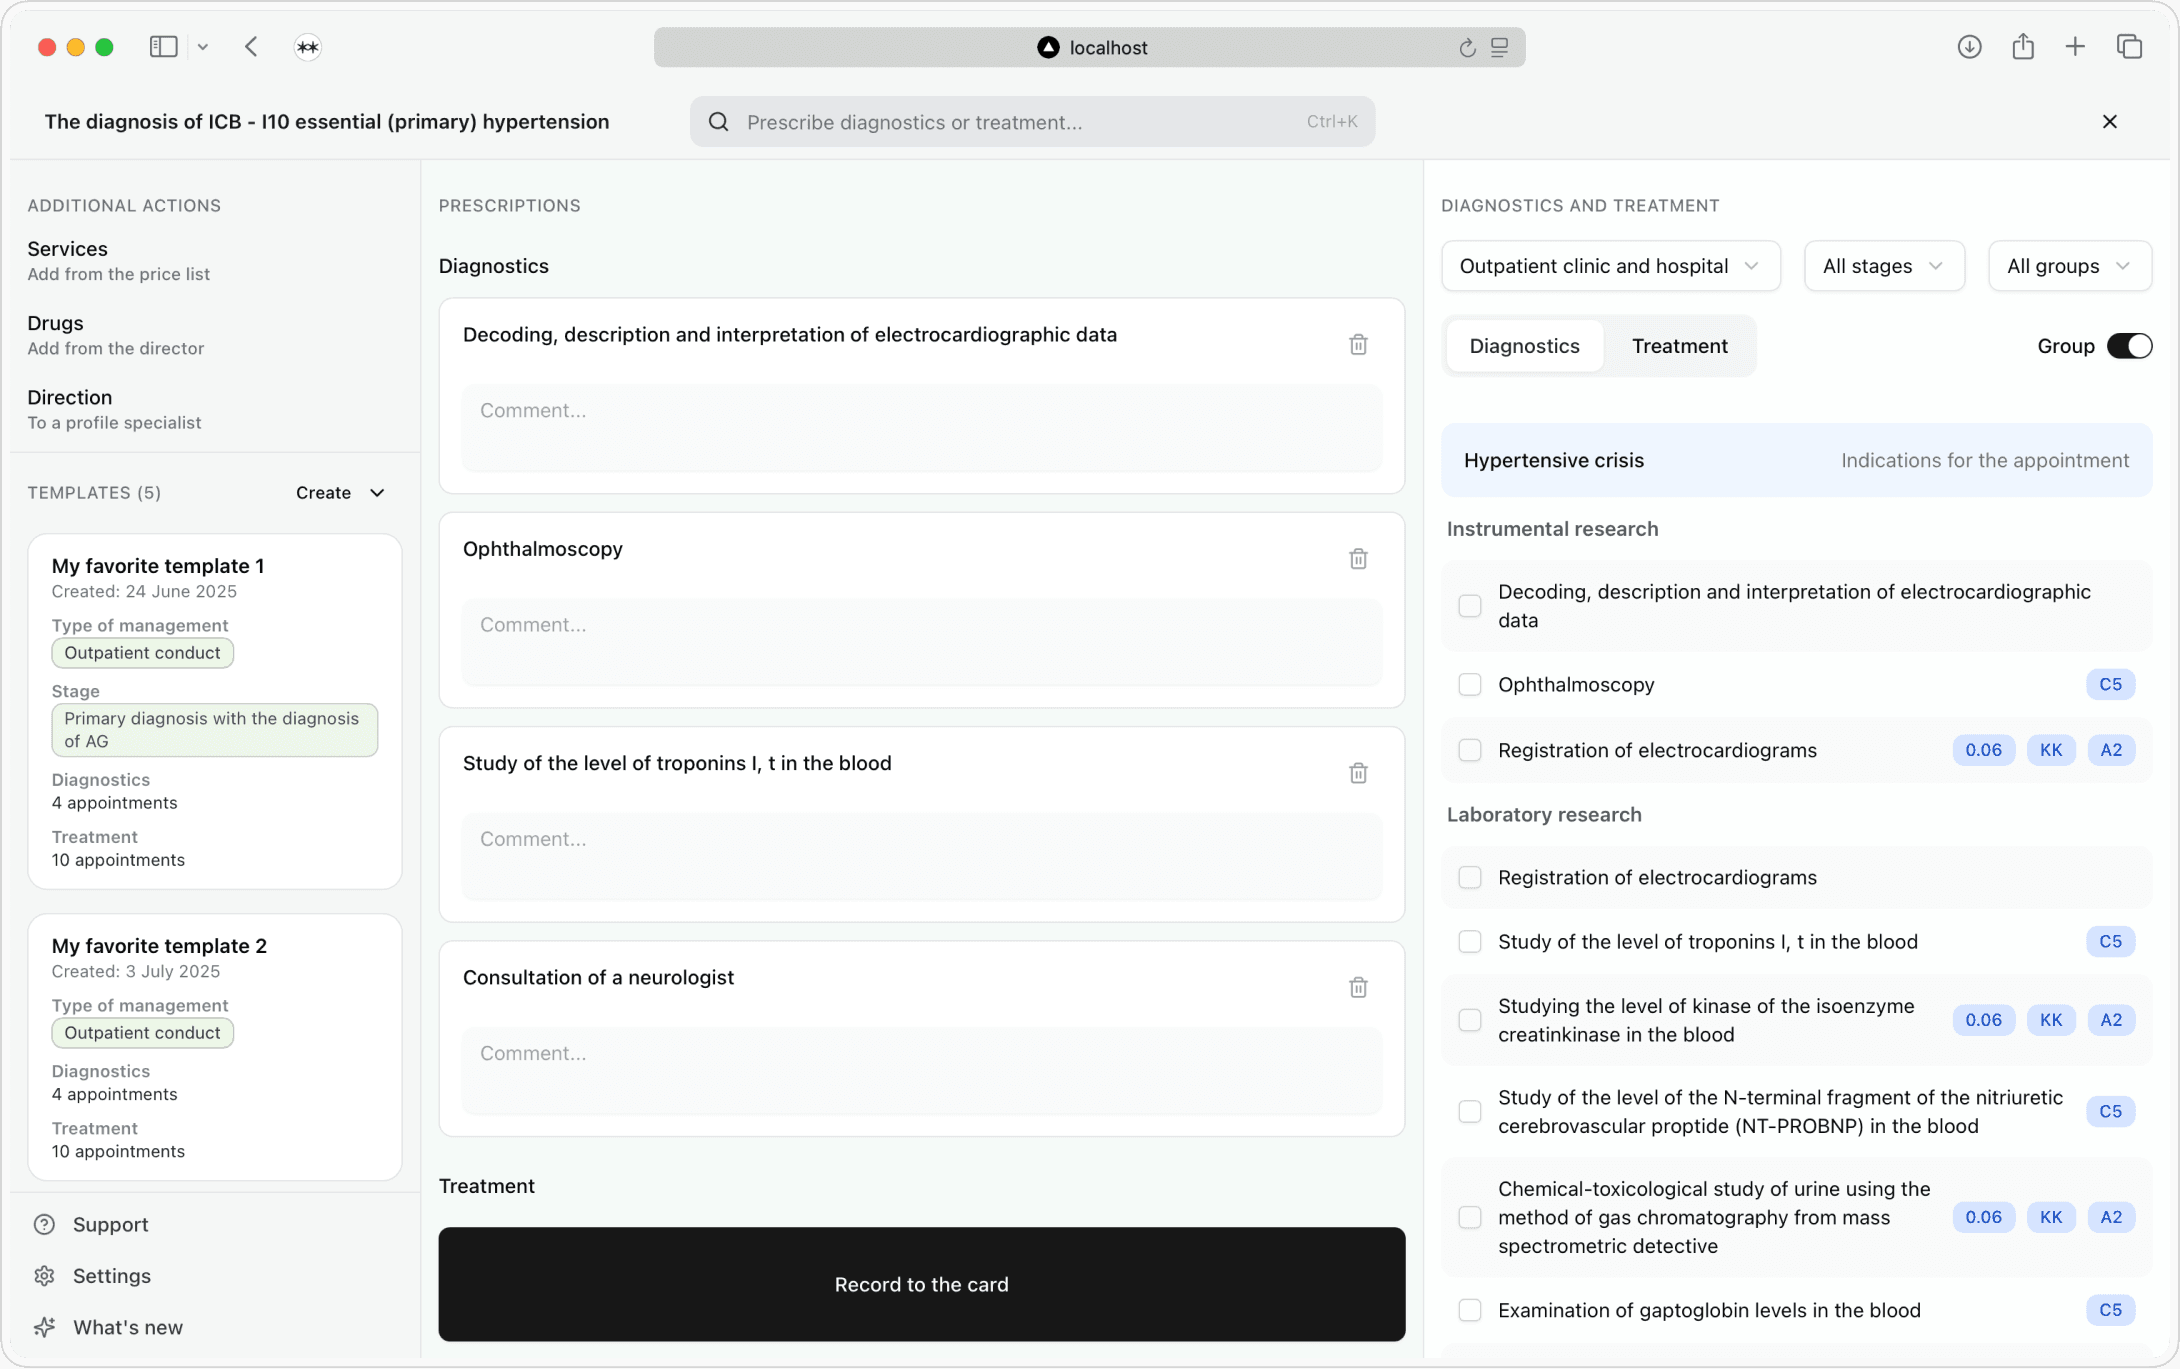
Task: Click the Support question mark icon
Action: [x=44, y=1224]
